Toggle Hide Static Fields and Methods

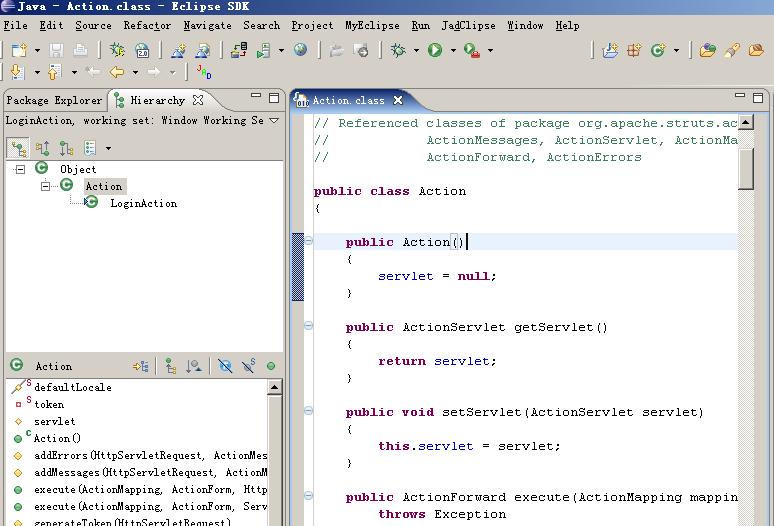click(x=248, y=366)
